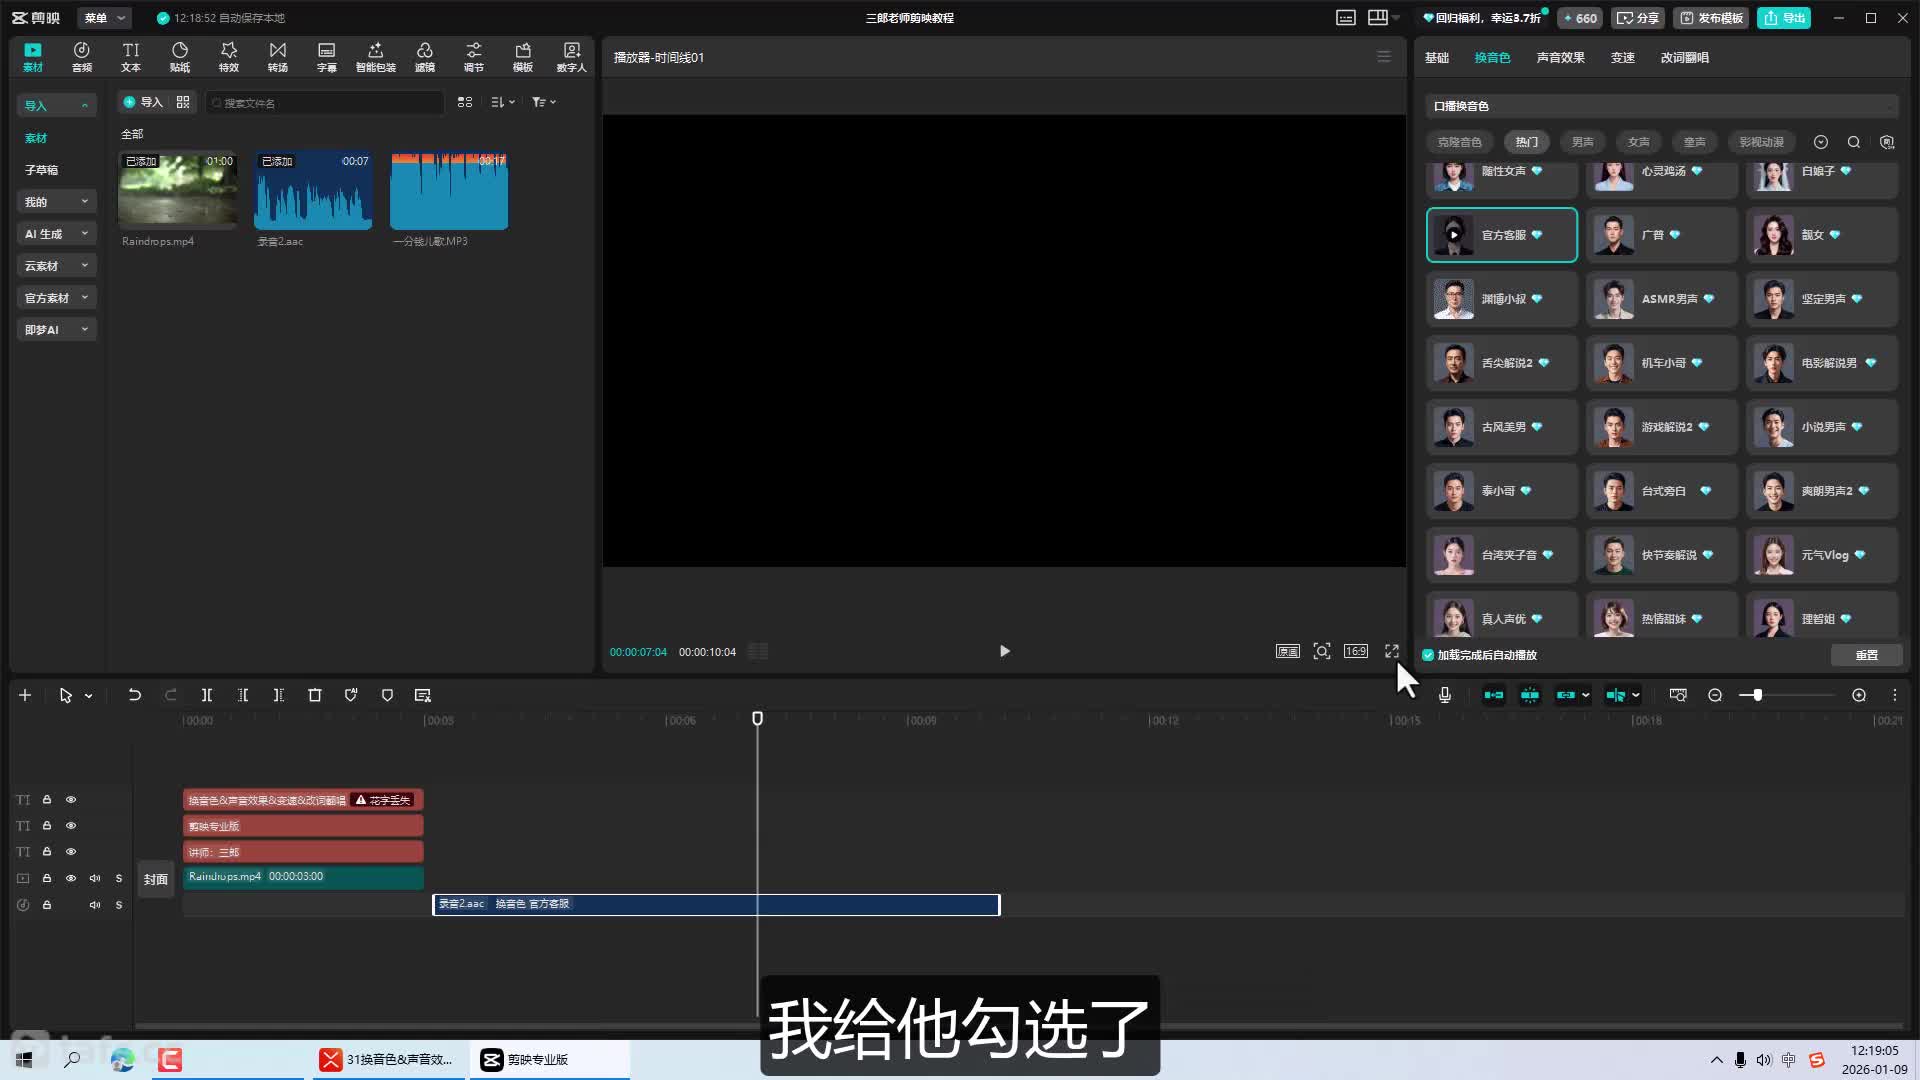This screenshot has width=1920, height=1080.
Task: Click the 重置 reset button
Action: coord(1866,655)
